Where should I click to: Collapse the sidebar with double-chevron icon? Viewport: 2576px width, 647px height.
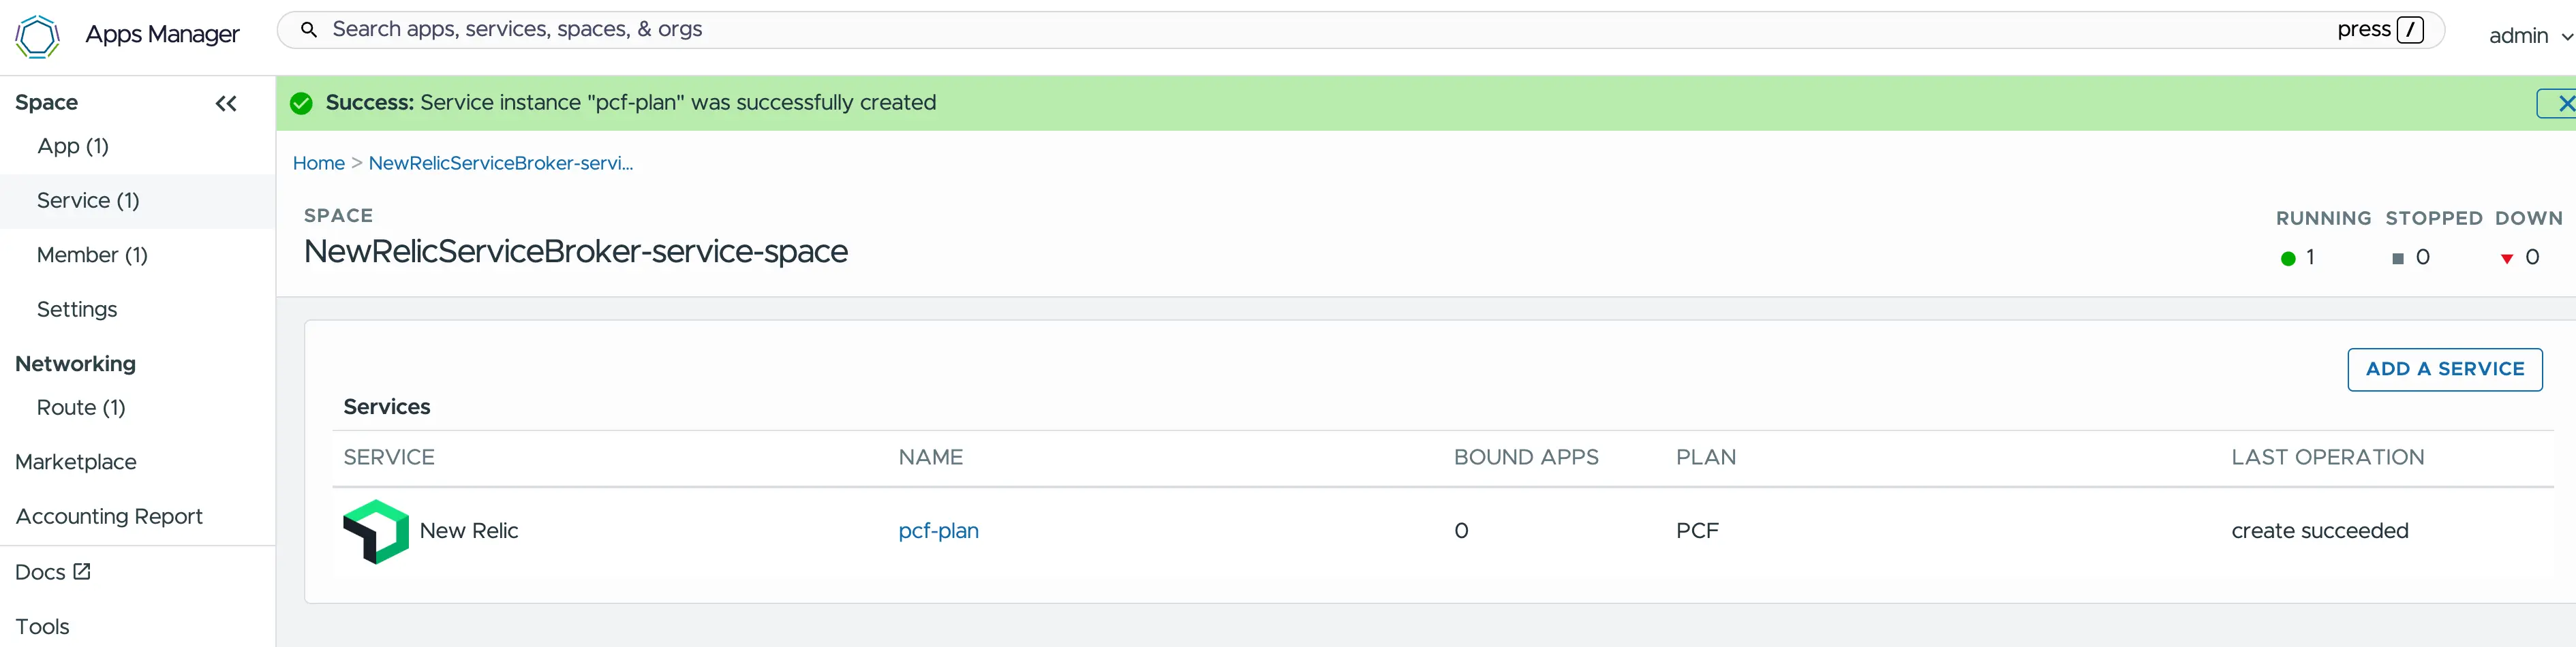[226, 103]
